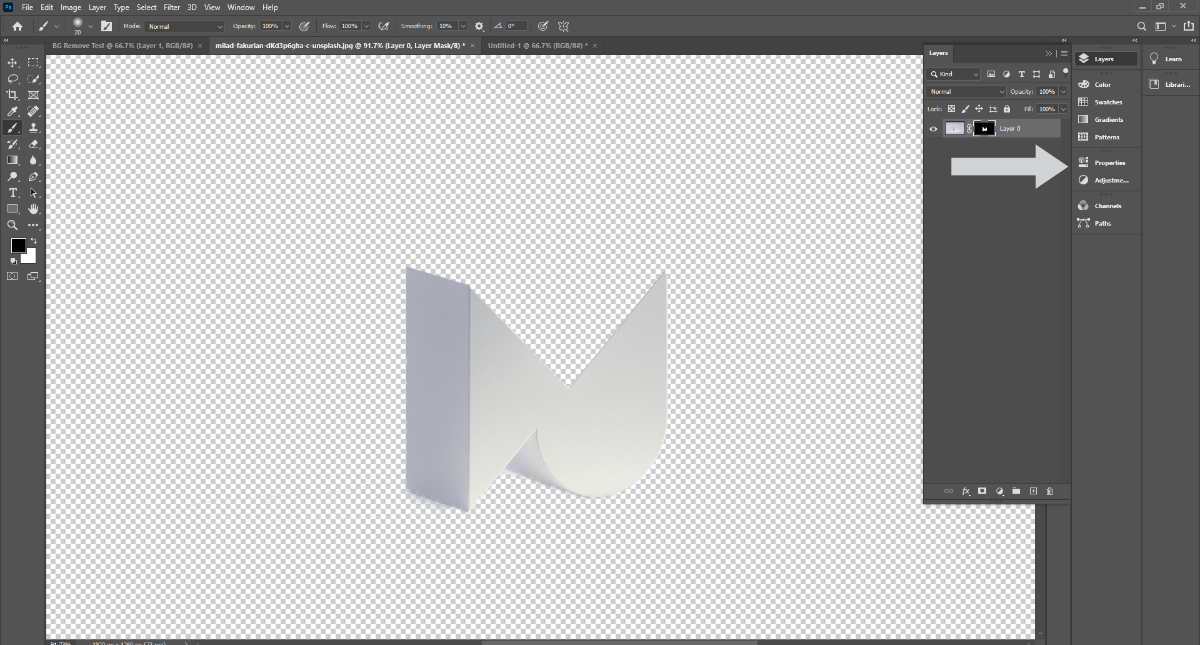Open the Swatches panel
The width and height of the screenshot is (1200, 645).
1106,102
